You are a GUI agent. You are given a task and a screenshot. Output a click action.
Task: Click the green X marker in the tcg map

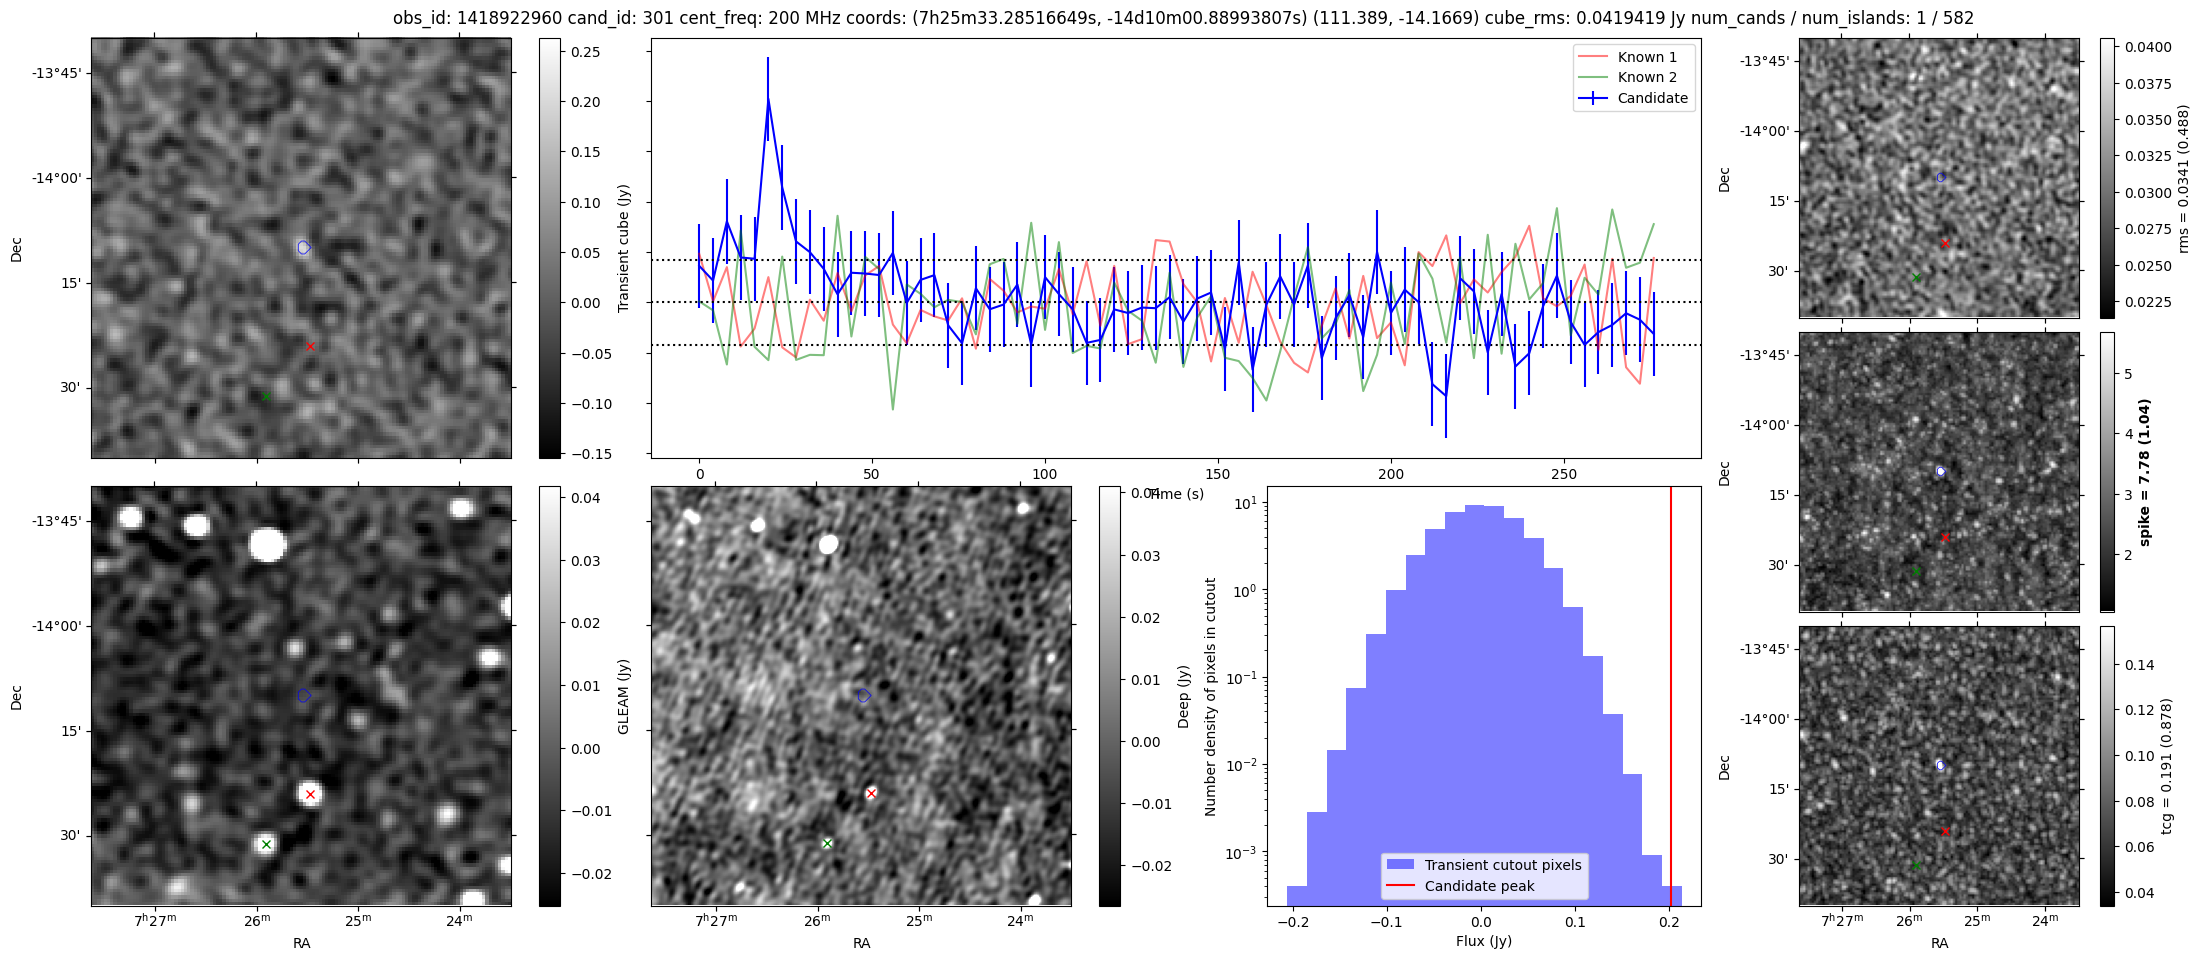[1916, 865]
